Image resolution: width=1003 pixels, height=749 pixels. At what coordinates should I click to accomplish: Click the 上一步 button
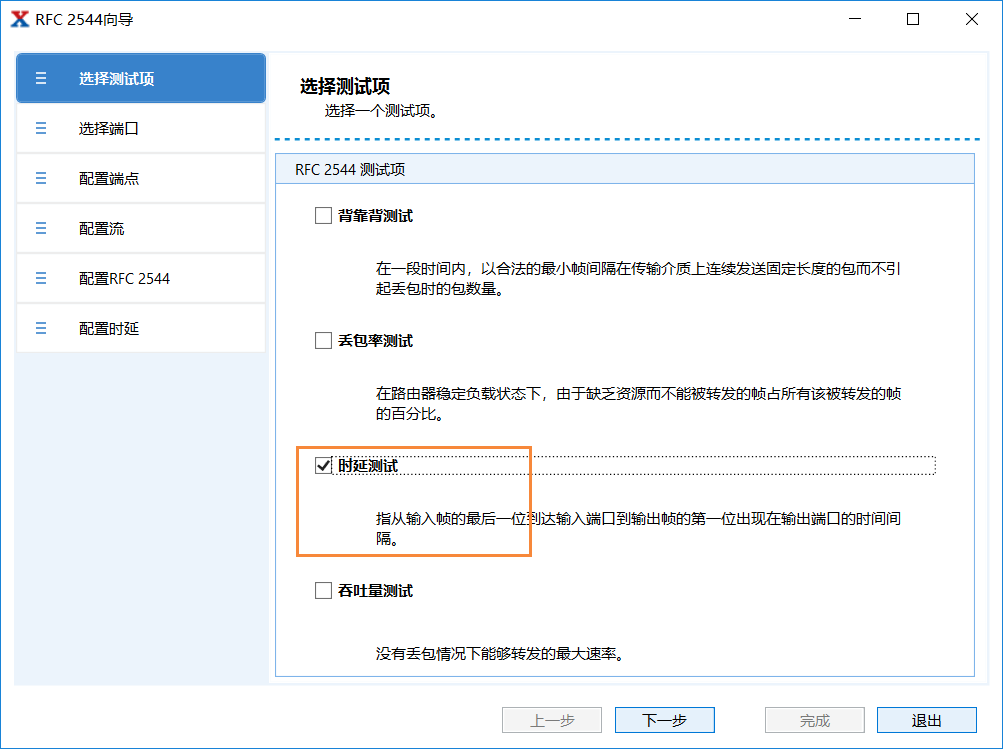point(551,719)
